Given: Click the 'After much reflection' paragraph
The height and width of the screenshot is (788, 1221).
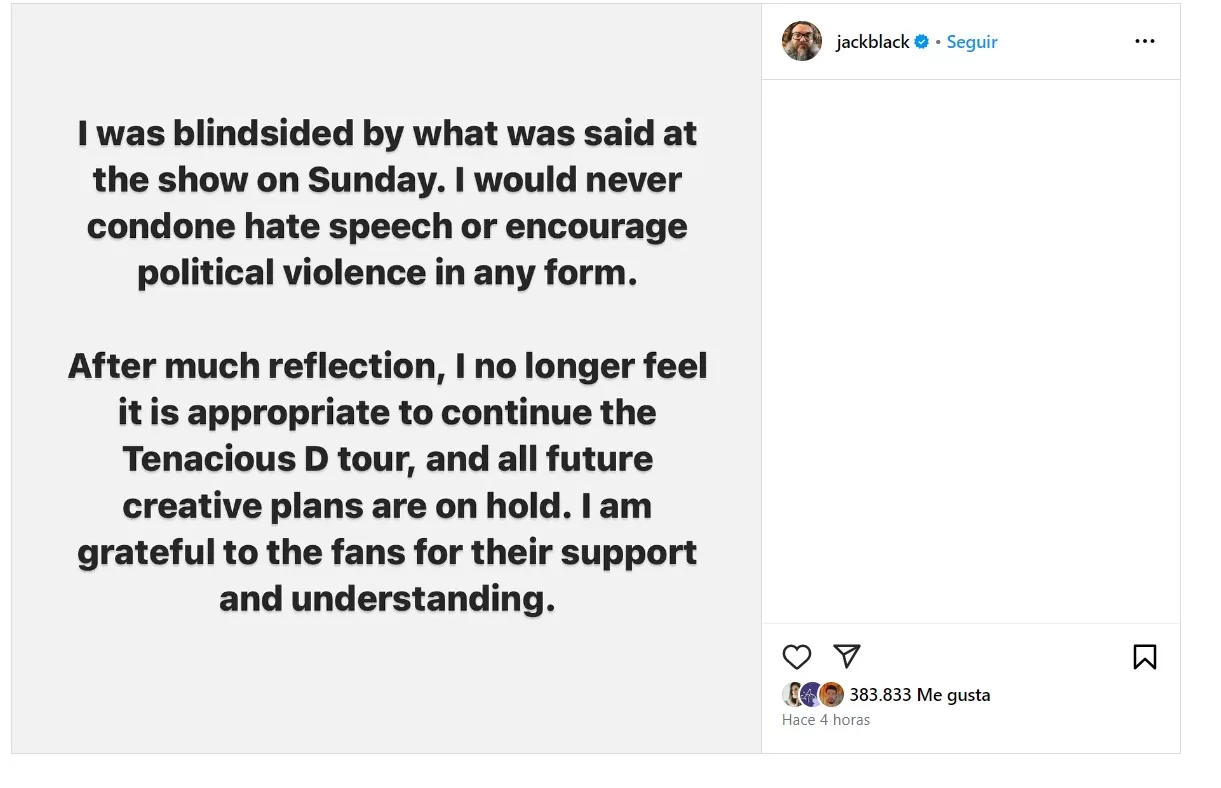Looking at the screenshot, I should [387, 482].
